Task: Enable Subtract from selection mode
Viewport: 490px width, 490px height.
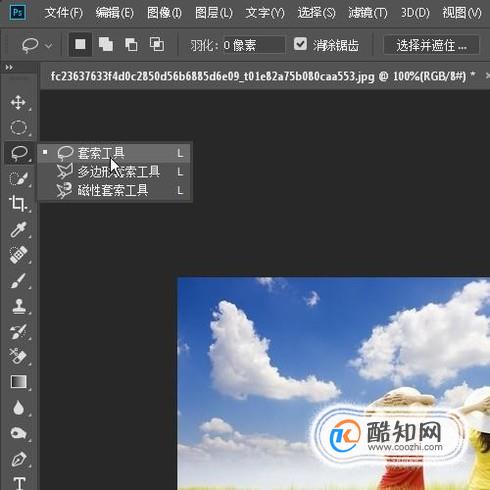Action: (x=131, y=44)
